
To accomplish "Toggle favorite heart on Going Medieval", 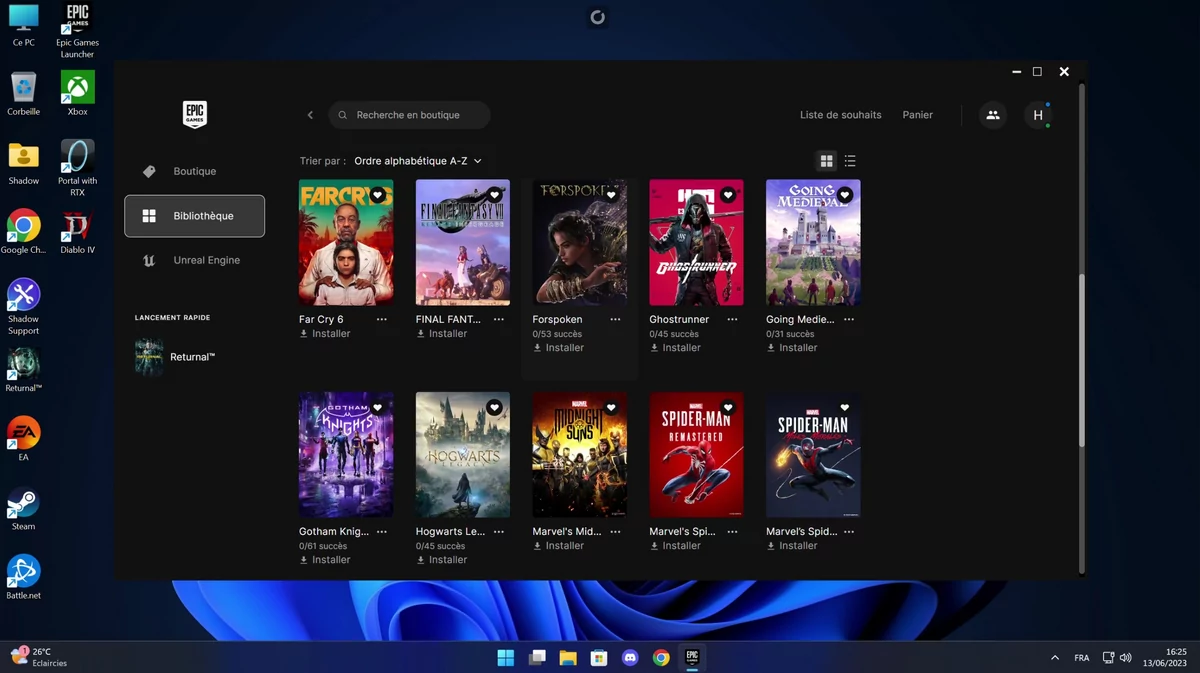I will click(845, 195).
